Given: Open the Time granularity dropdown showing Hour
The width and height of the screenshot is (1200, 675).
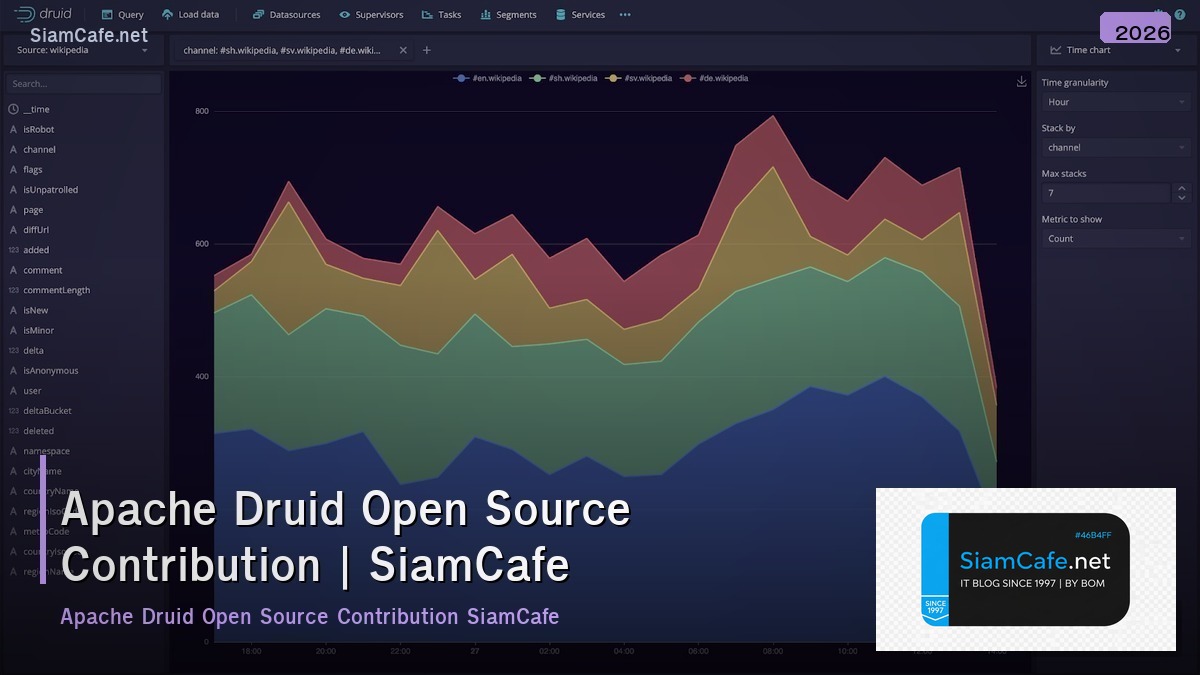Looking at the screenshot, I should click(x=1115, y=101).
